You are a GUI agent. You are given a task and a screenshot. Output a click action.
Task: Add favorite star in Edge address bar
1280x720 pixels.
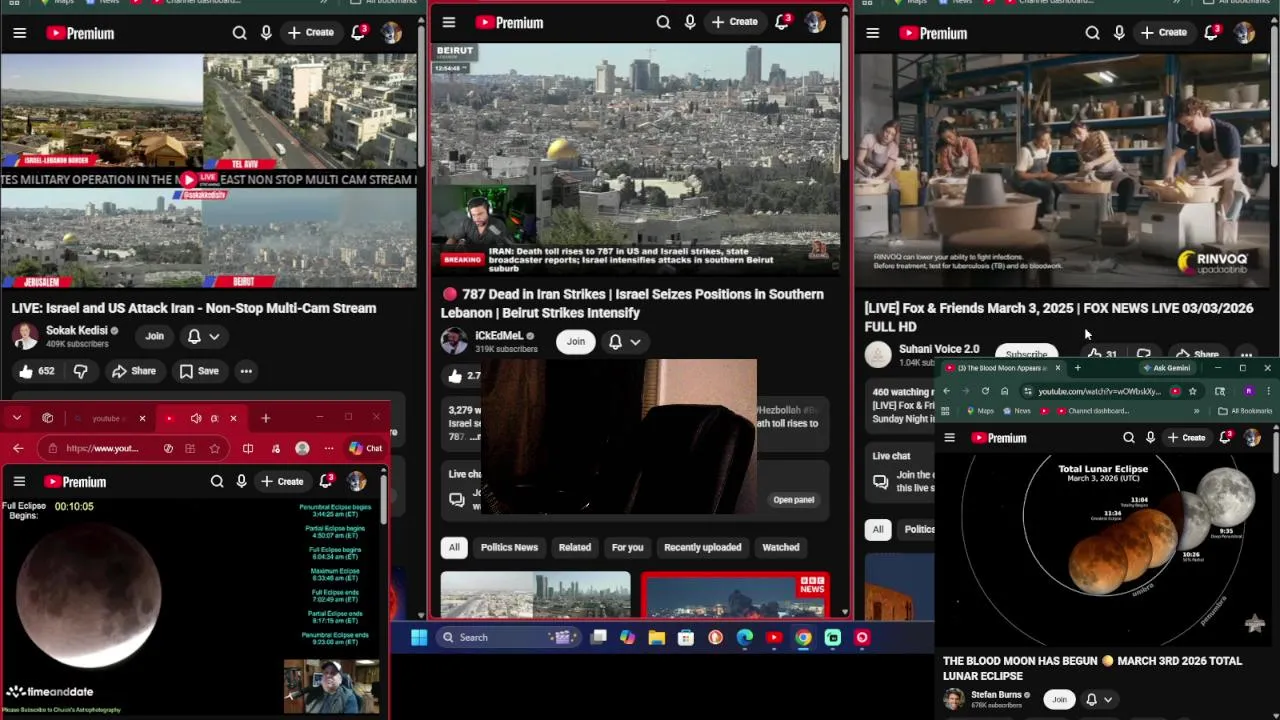click(x=214, y=448)
